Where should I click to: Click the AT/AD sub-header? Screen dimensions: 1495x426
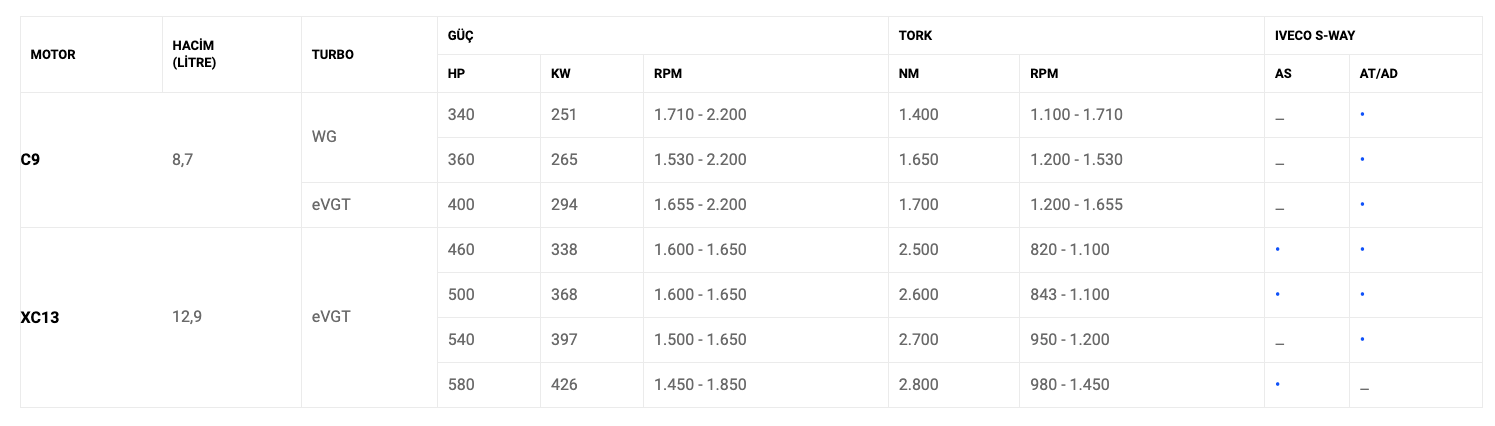[x=1379, y=74]
